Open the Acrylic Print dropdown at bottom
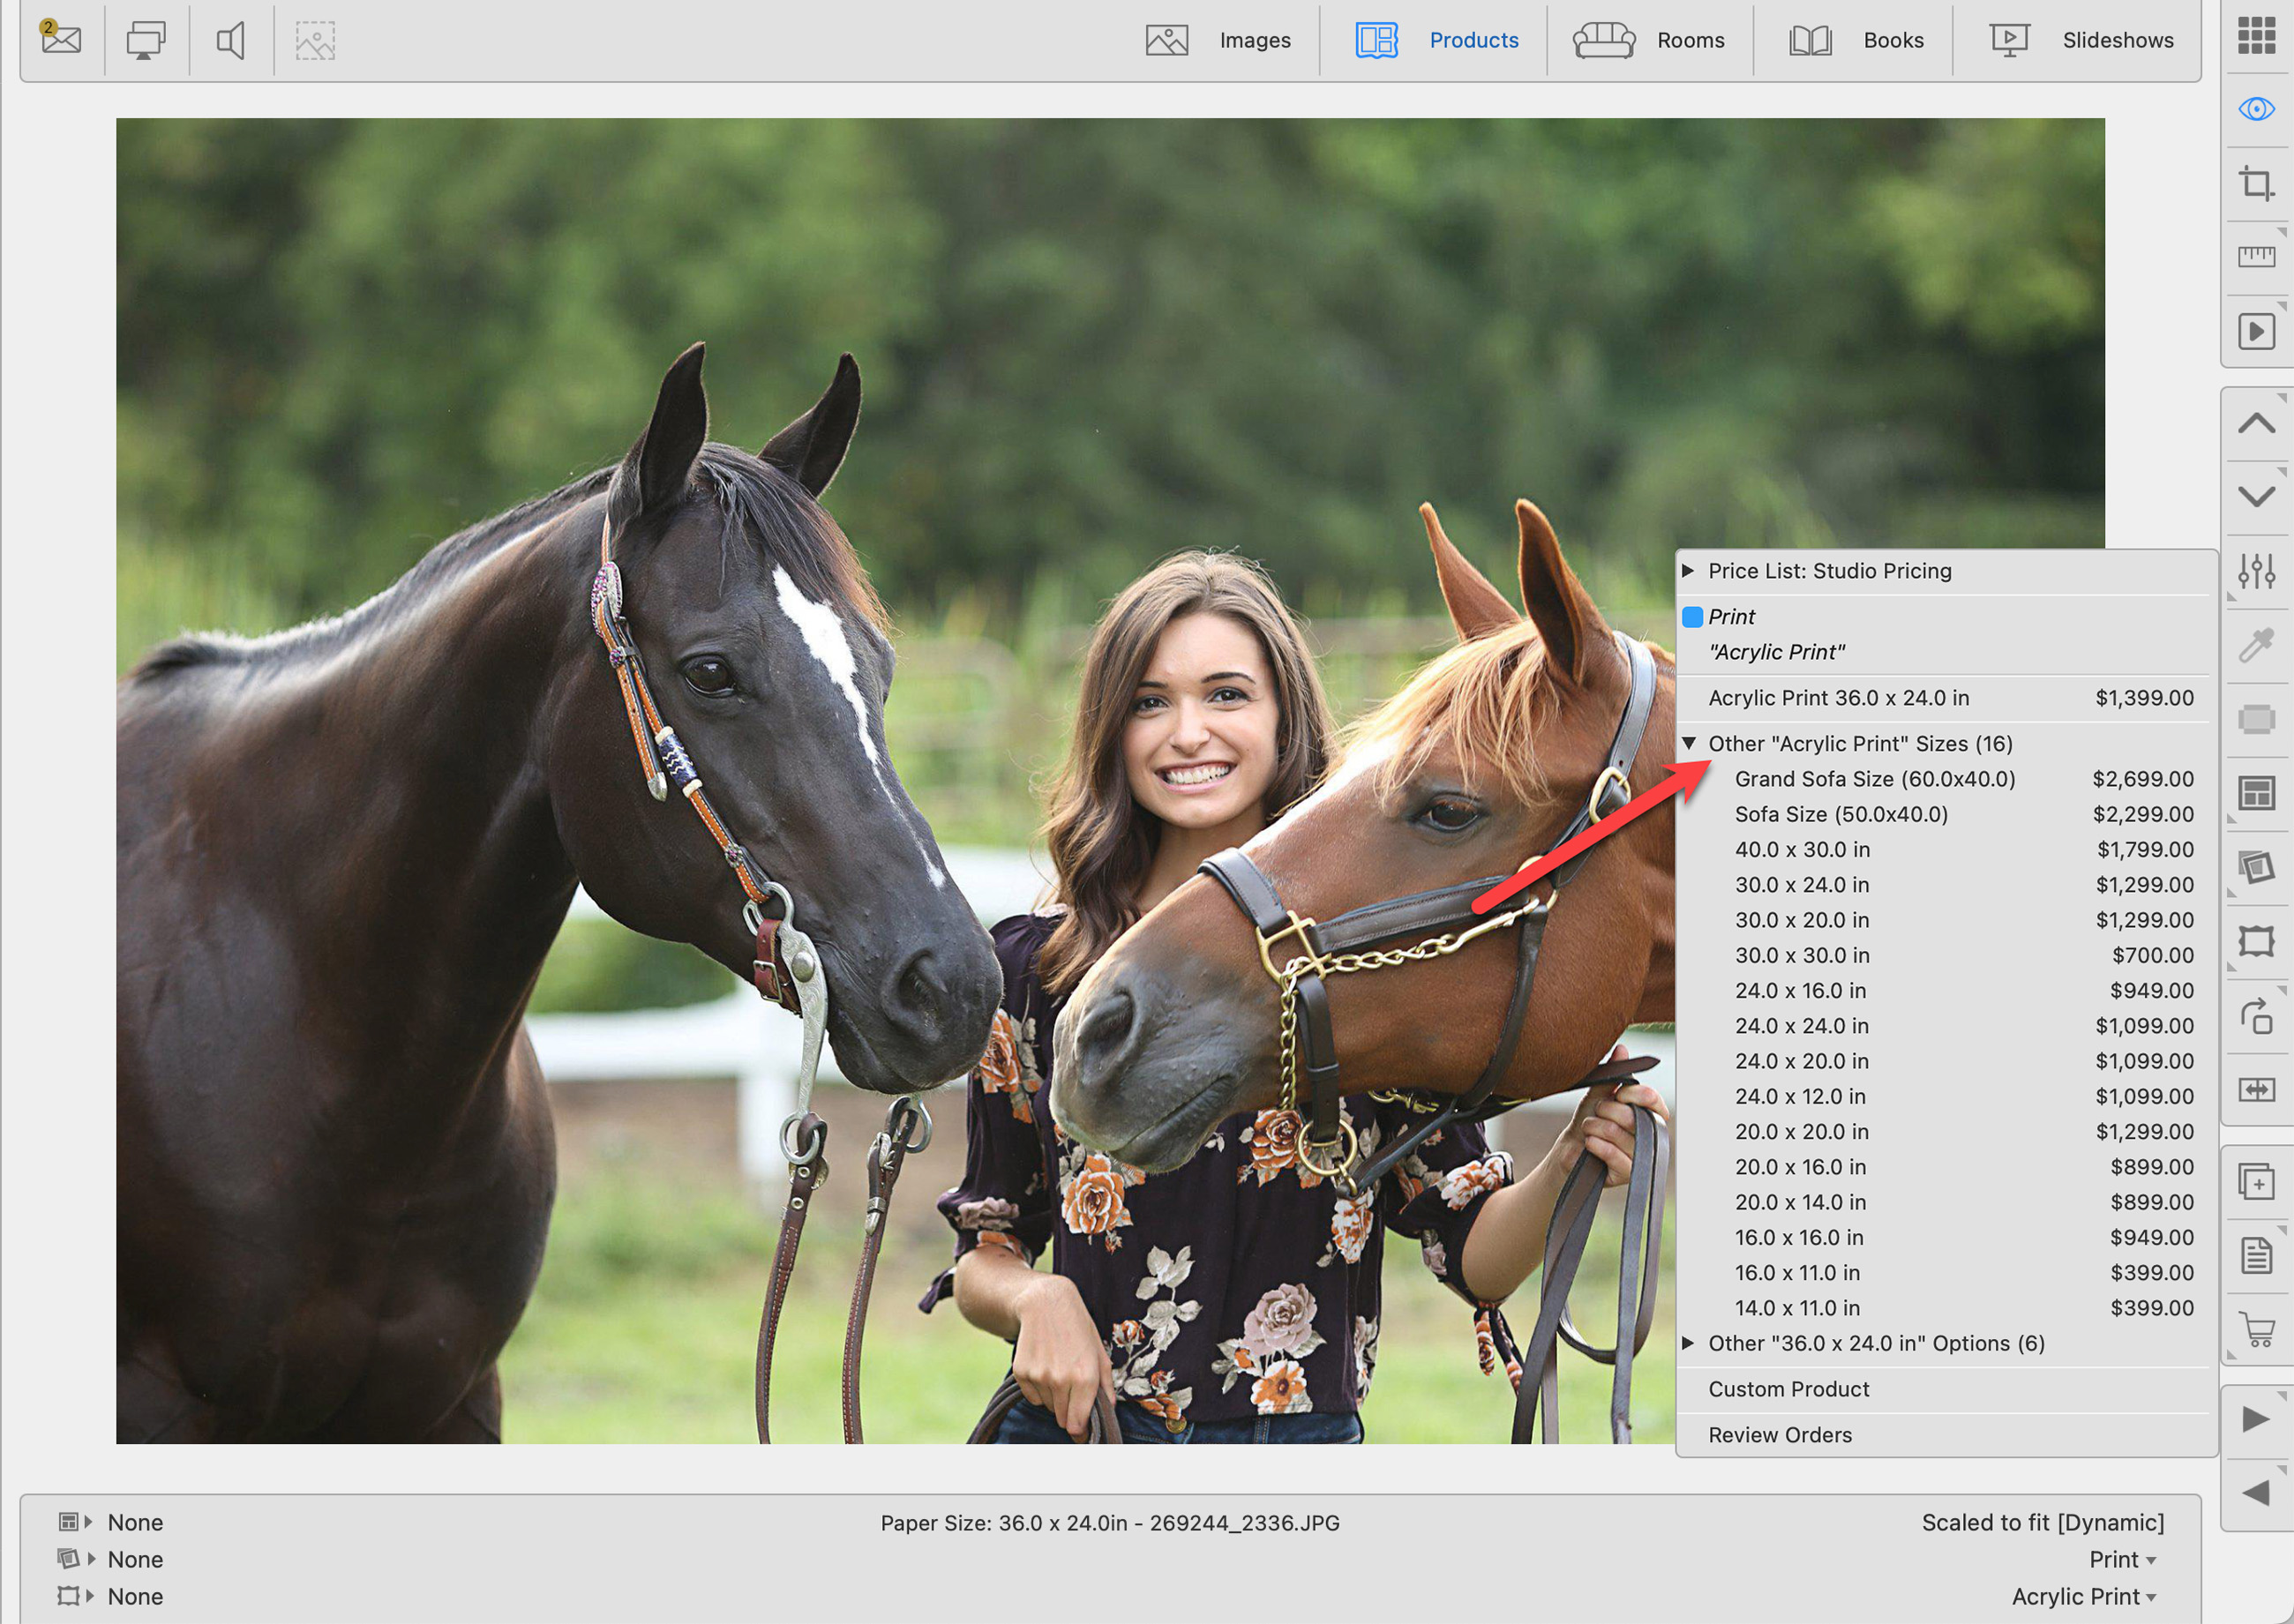2294x1624 pixels. pyautogui.click(x=2083, y=1596)
